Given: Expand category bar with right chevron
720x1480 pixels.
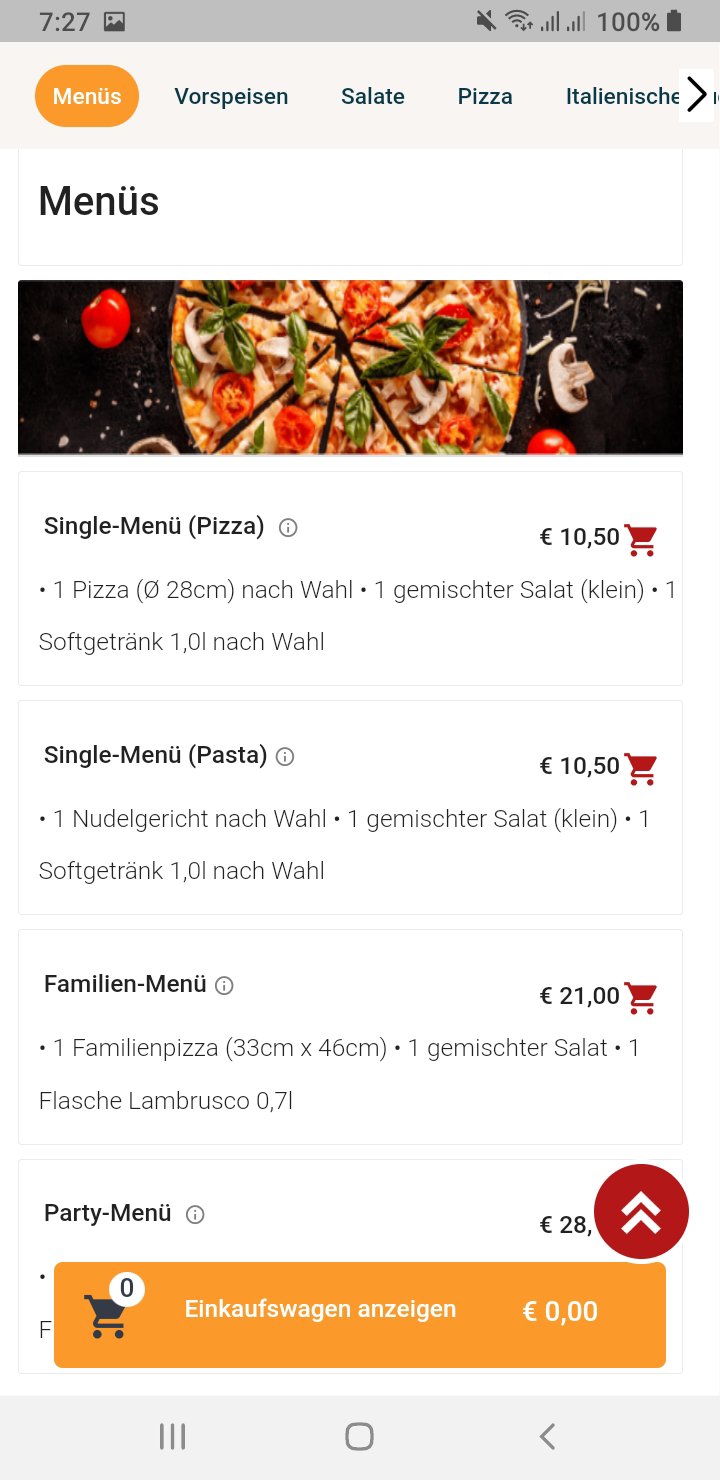Looking at the screenshot, I should pos(696,96).
